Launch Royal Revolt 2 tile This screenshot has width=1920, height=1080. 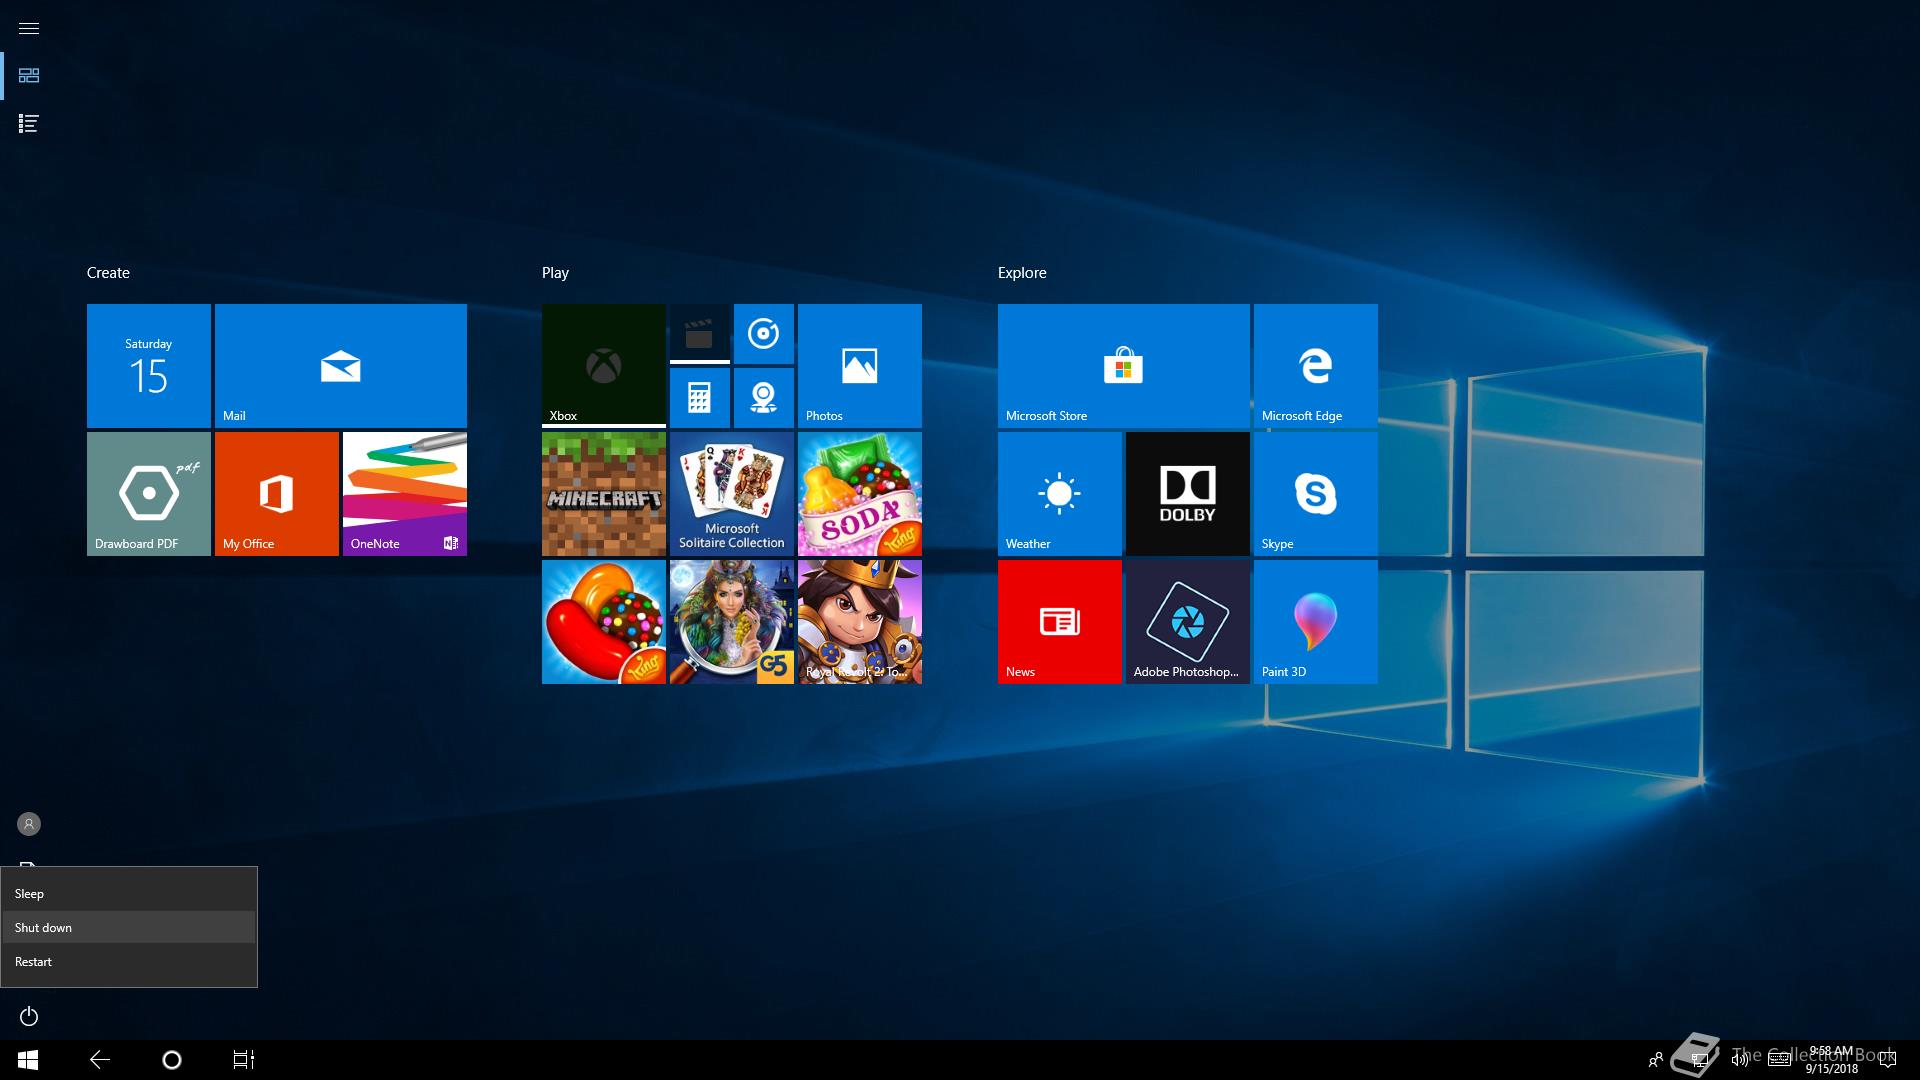(x=860, y=622)
